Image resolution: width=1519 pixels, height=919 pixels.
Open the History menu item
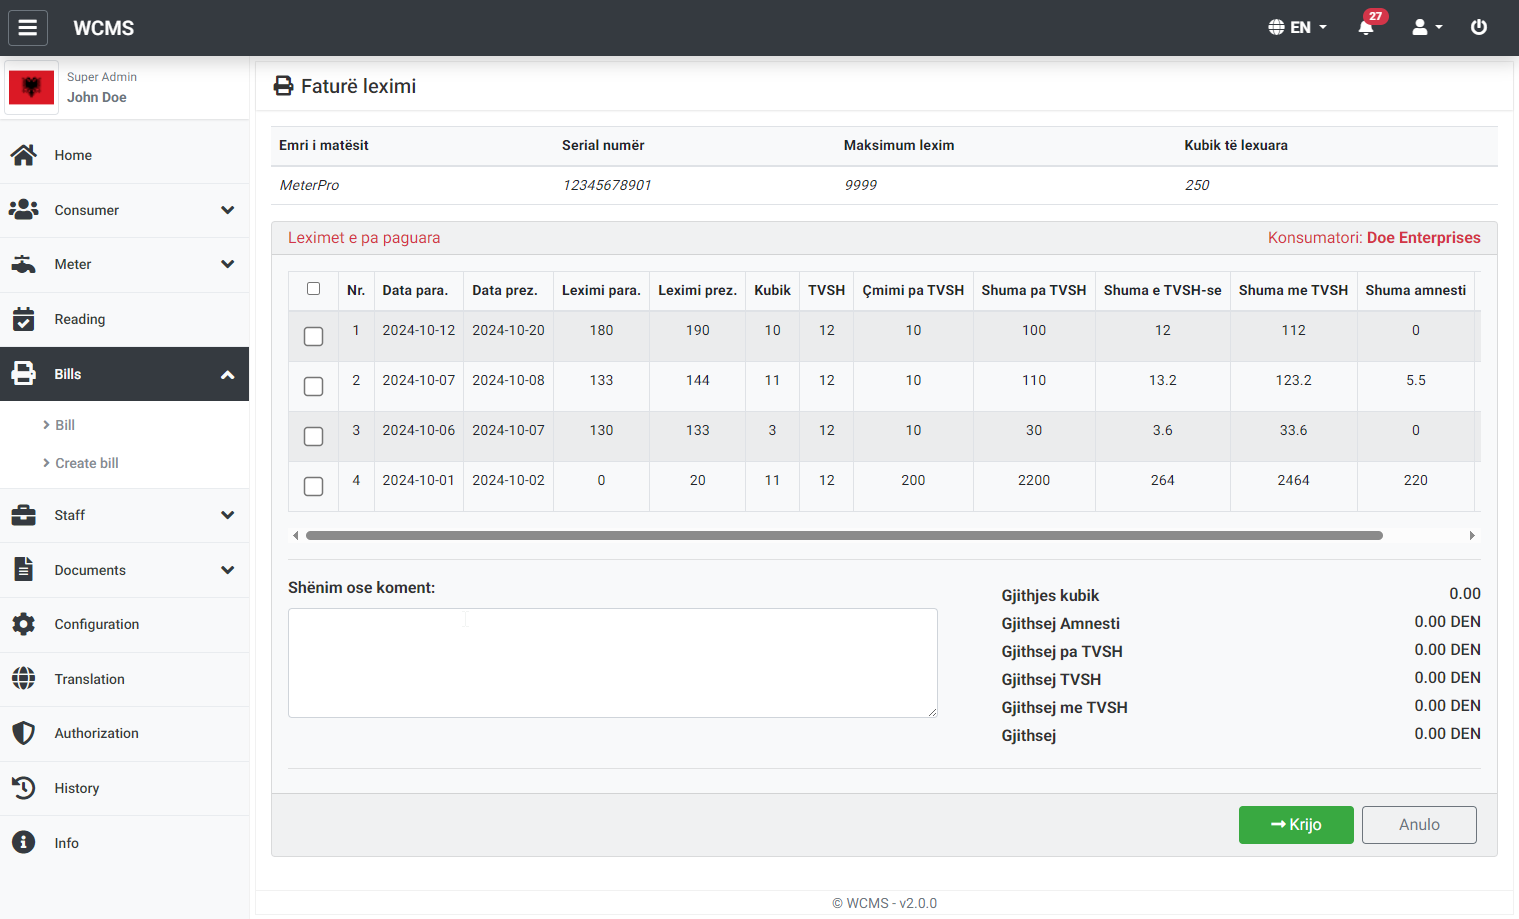point(124,788)
